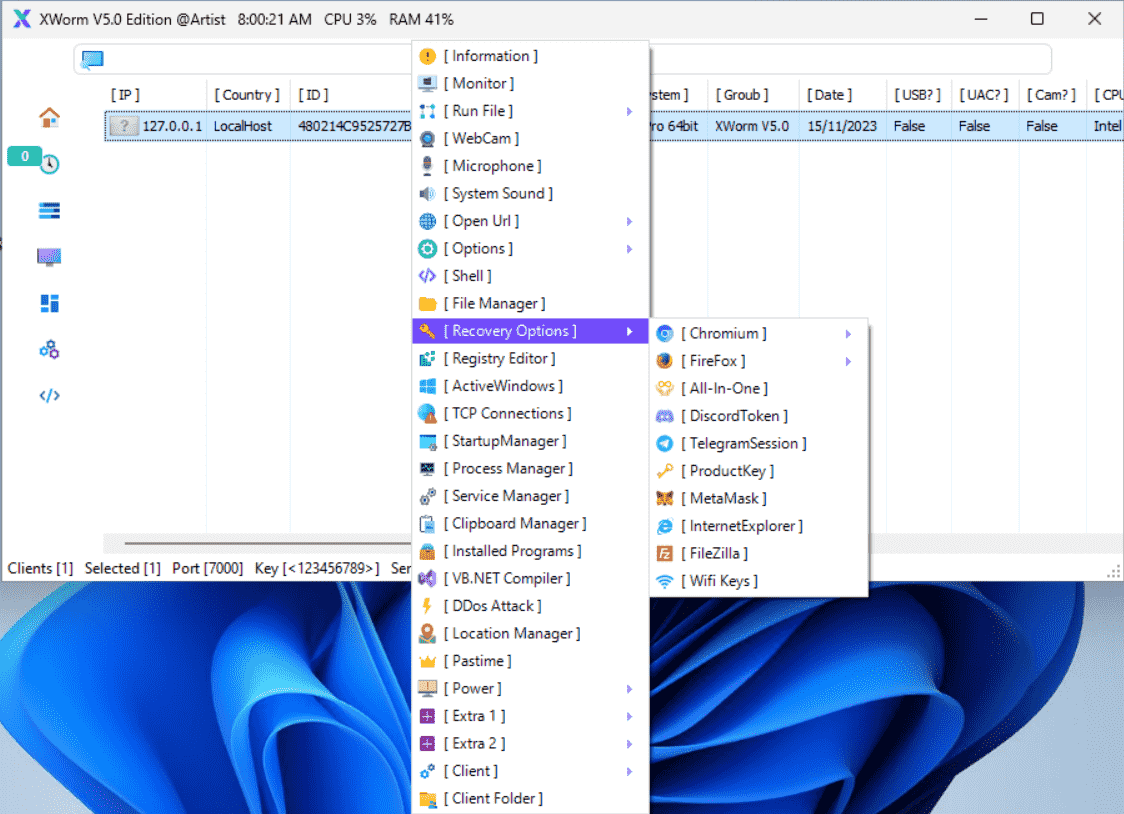Open the Client Folder menu entry
Viewport: 1124px width, 814px height.
click(531, 798)
